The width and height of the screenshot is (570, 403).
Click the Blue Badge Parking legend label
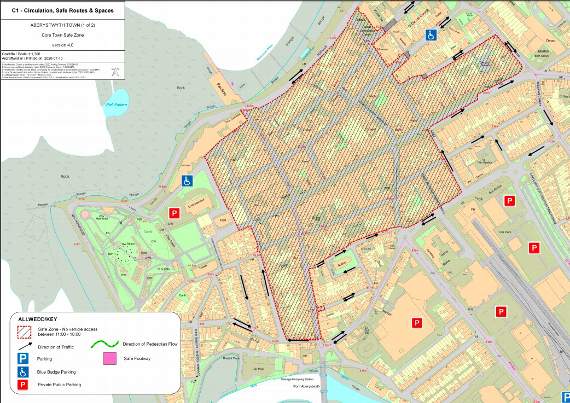click(x=56, y=372)
